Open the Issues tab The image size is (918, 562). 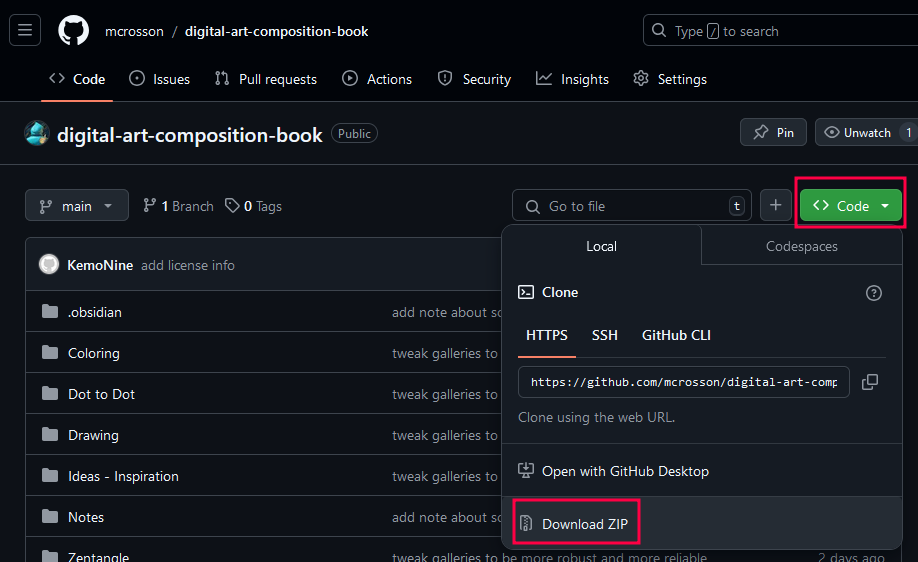pos(159,79)
